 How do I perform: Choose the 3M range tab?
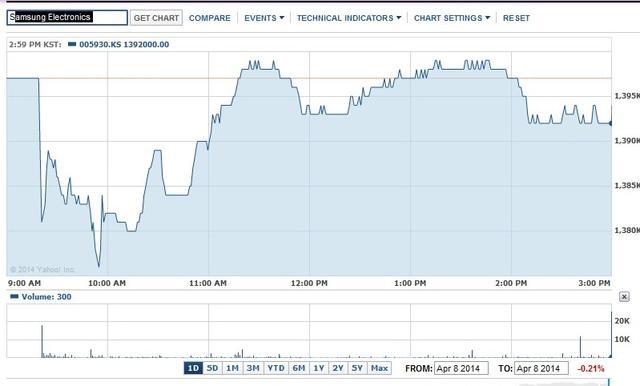(x=253, y=368)
